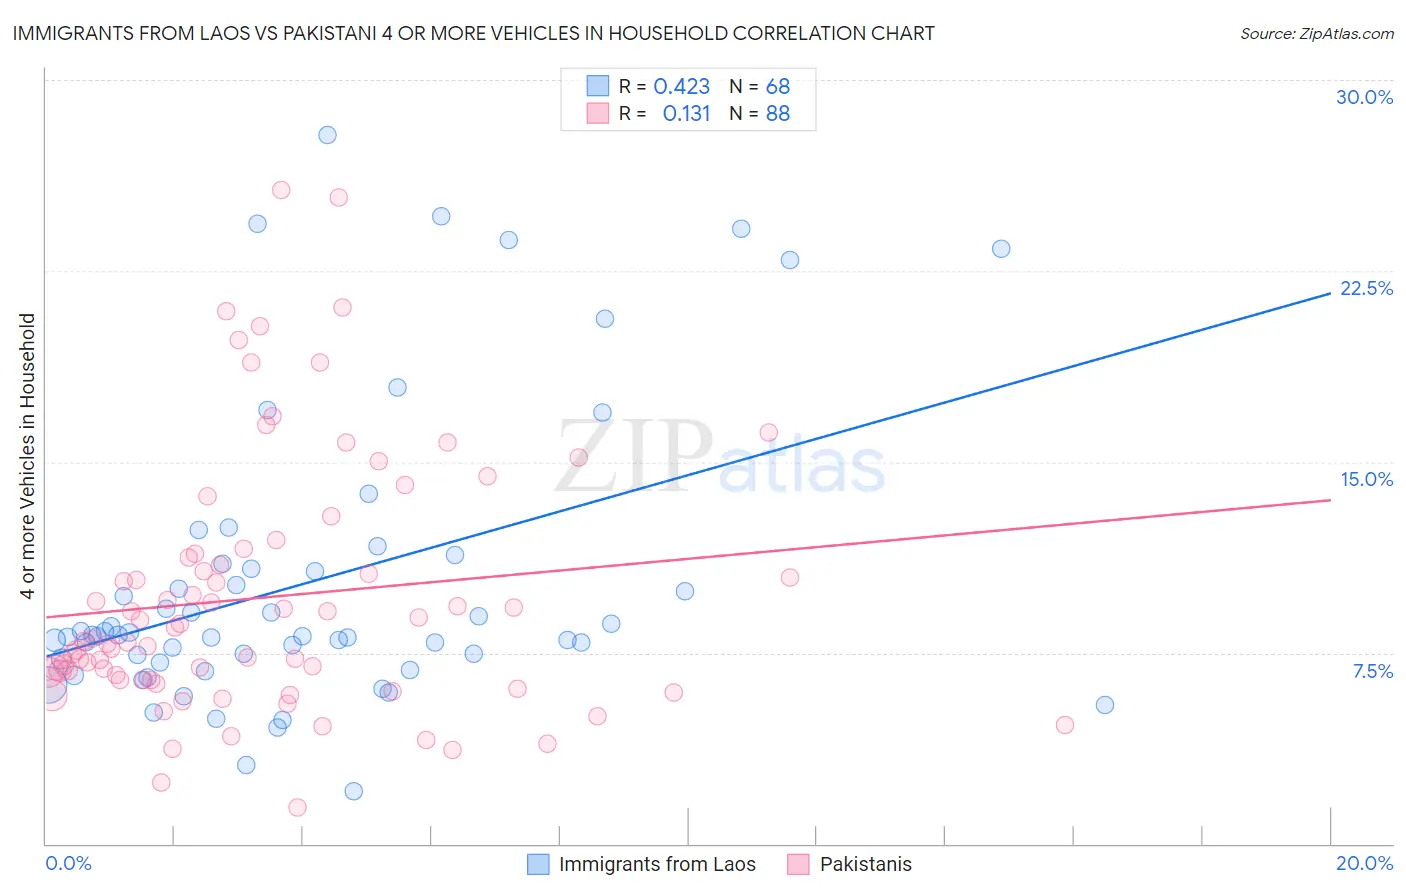Click the pink regression trend line
Viewport: 1406px width, 892px height.
(688, 558)
